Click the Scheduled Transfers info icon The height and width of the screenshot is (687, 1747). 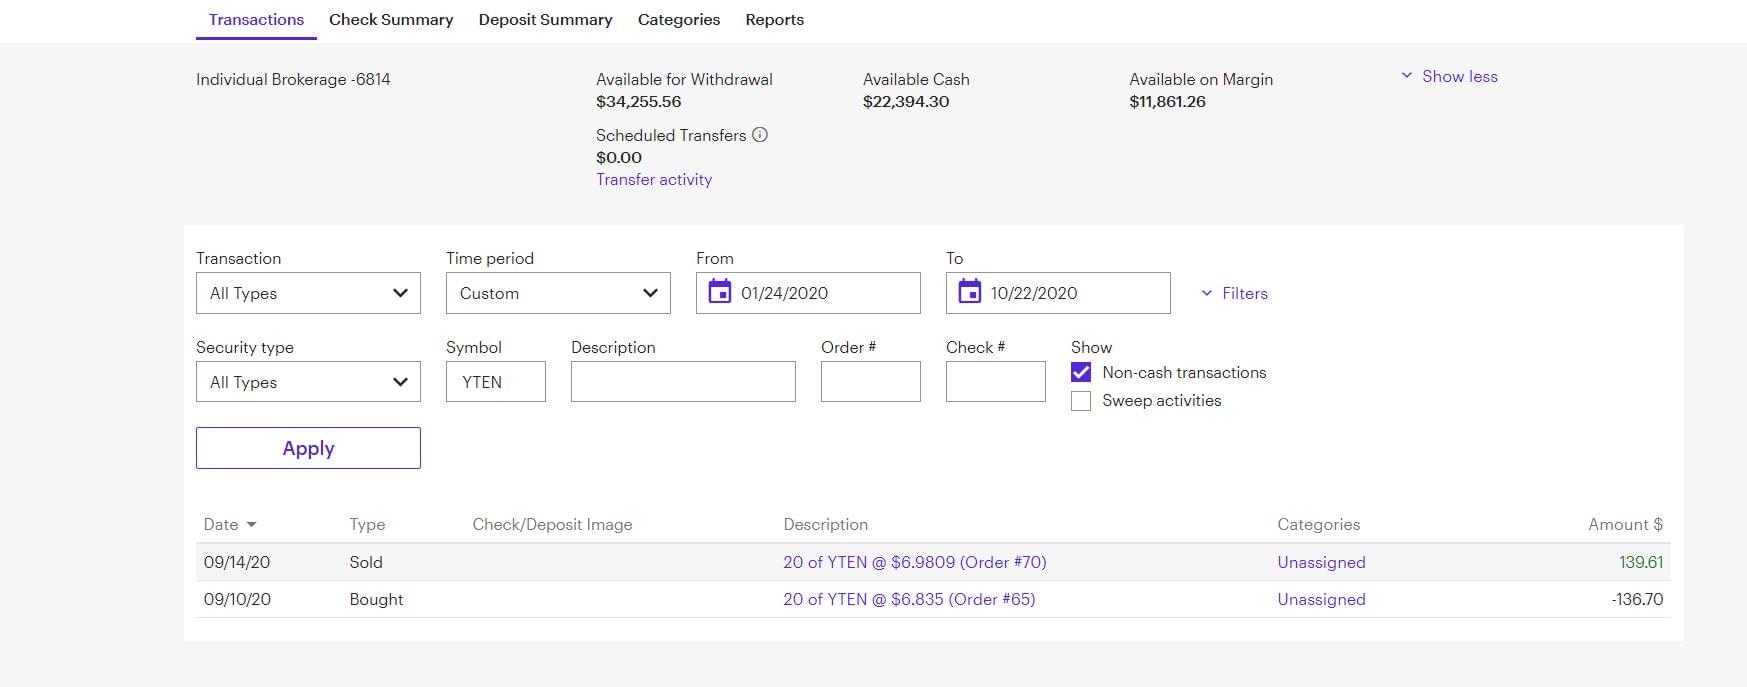coord(760,135)
